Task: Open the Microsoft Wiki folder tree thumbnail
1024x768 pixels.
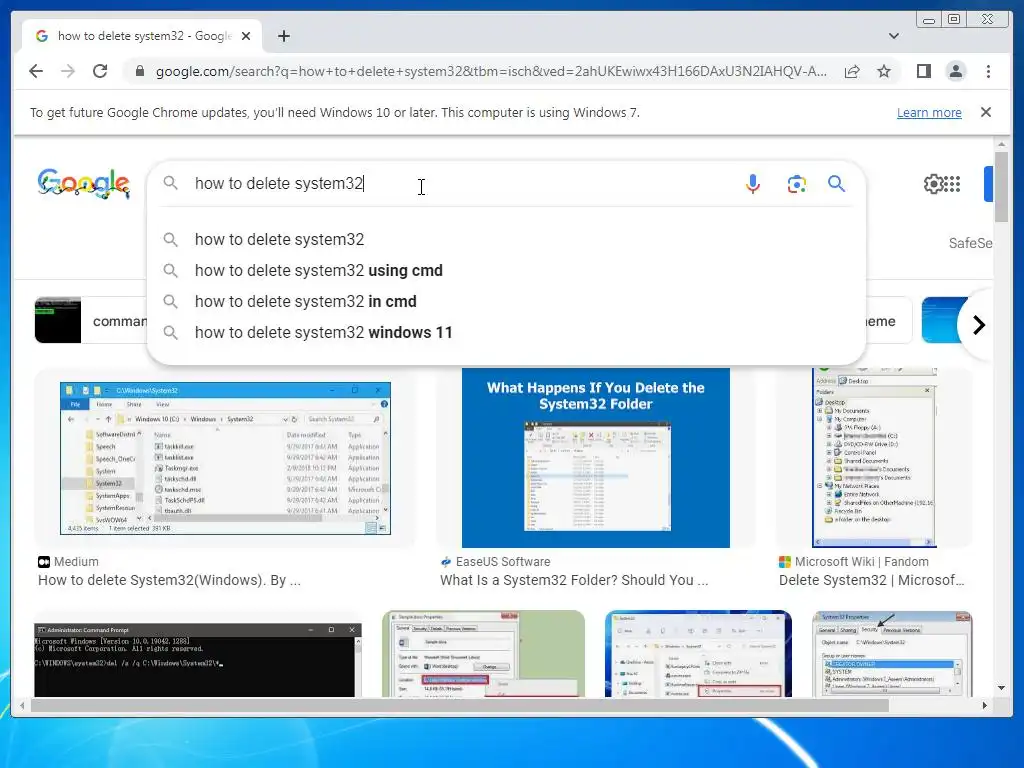Action: (874, 458)
